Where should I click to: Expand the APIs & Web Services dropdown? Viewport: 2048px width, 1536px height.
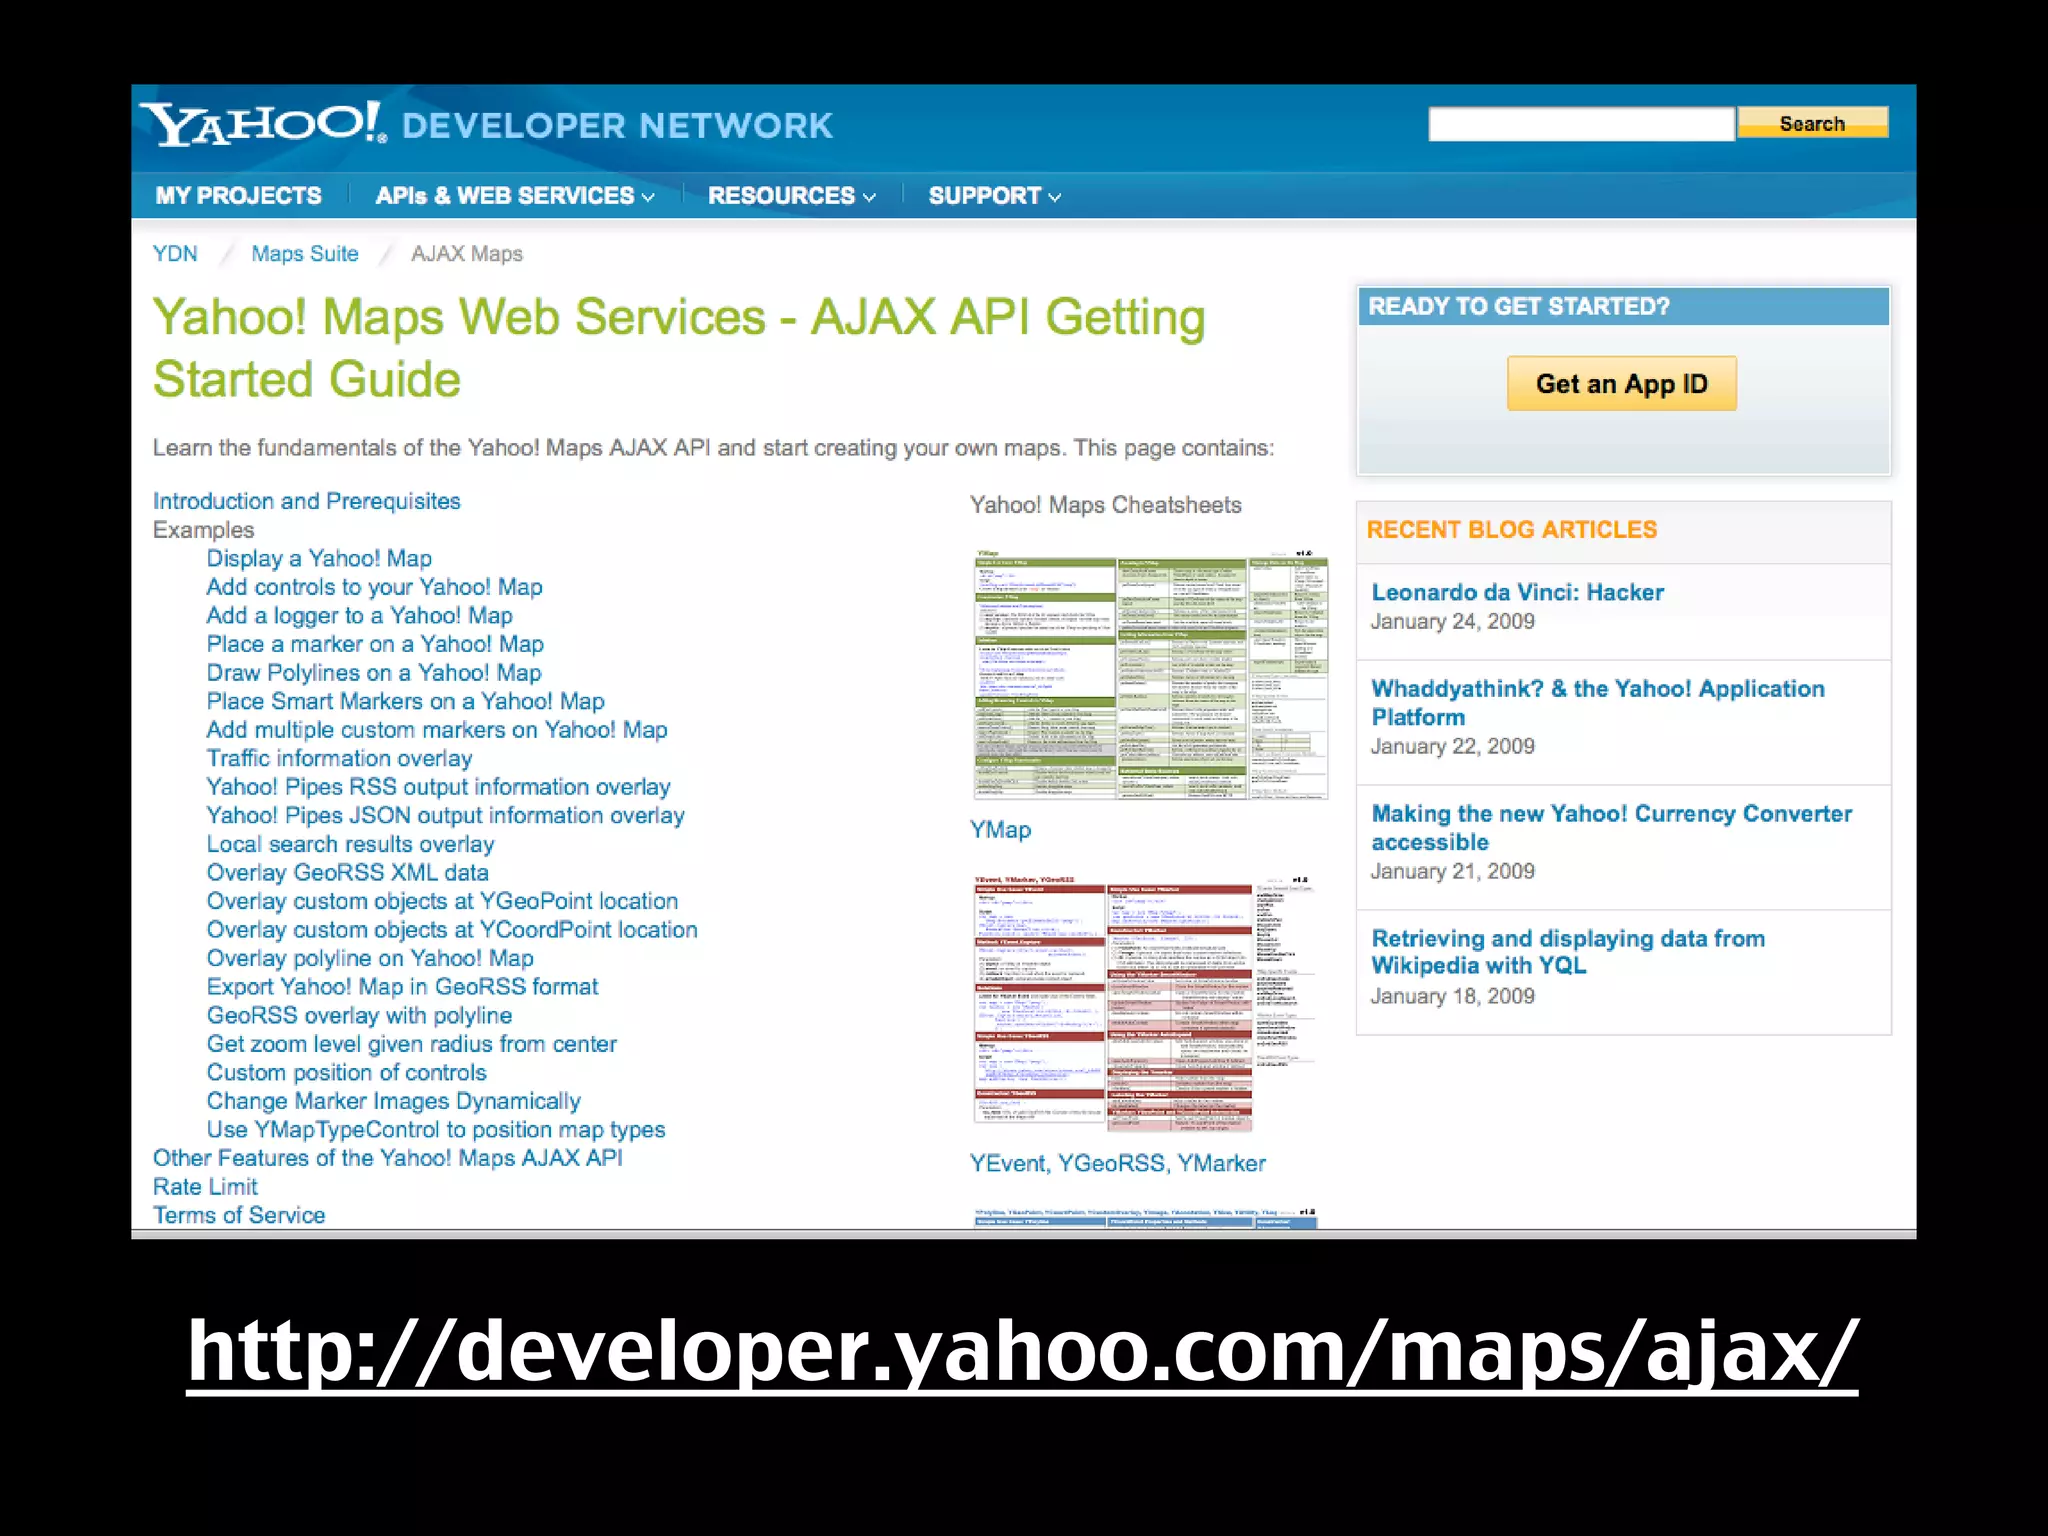pos(514,196)
